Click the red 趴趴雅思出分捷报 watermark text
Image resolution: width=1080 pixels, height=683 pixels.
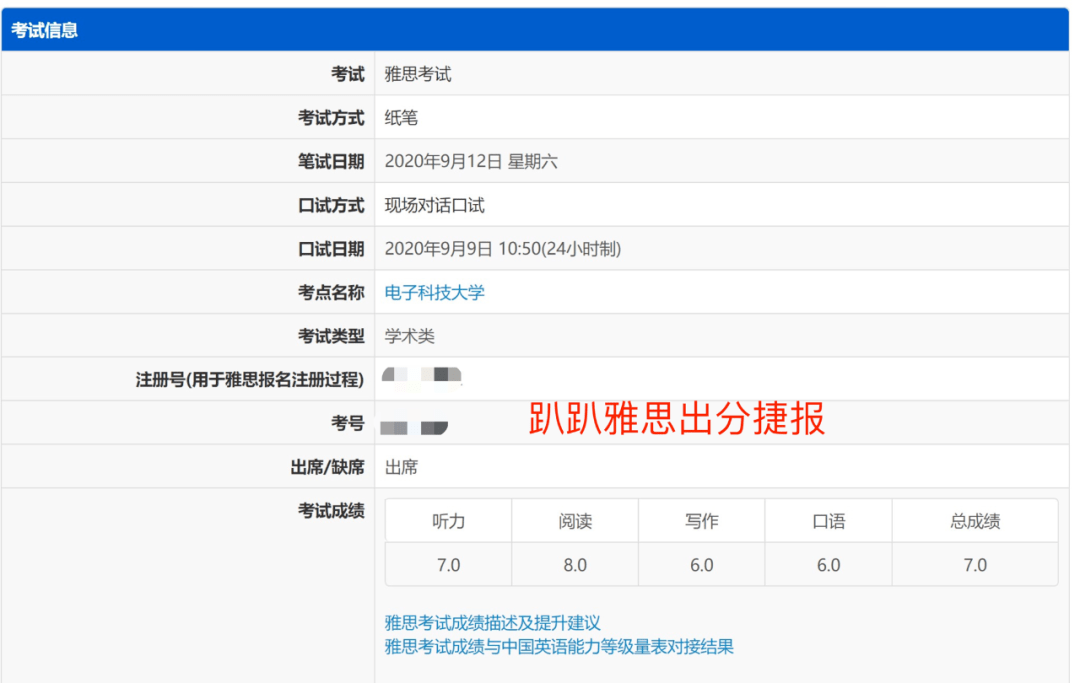pyautogui.click(x=676, y=418)
